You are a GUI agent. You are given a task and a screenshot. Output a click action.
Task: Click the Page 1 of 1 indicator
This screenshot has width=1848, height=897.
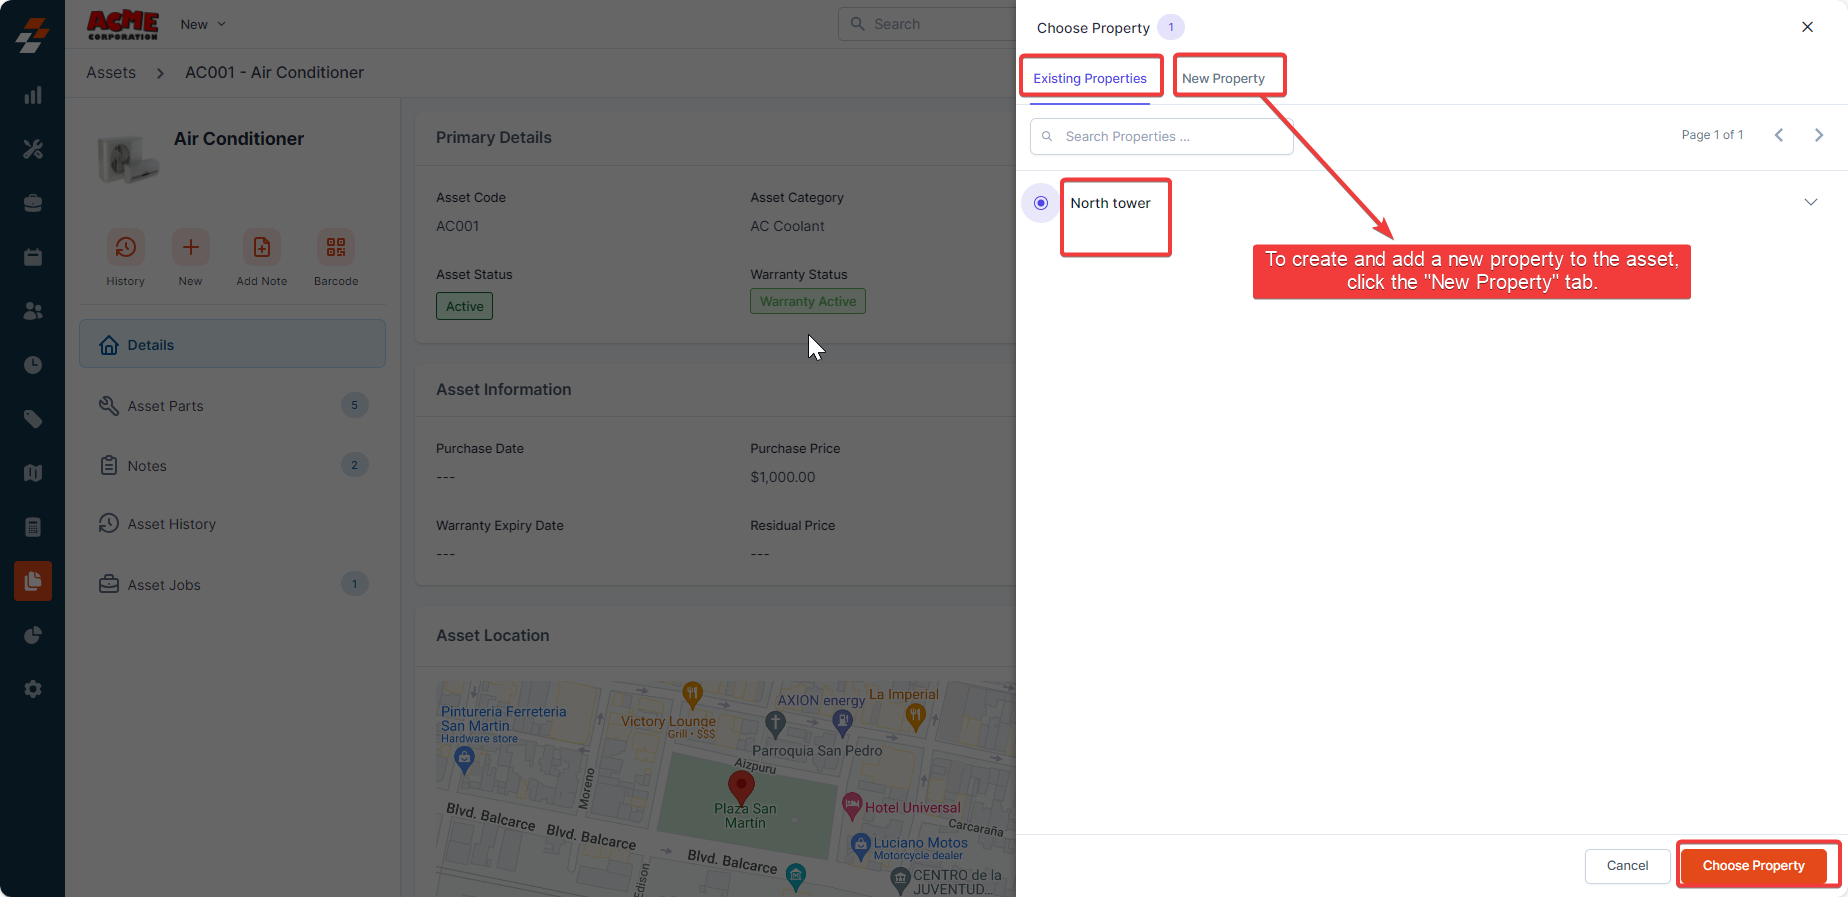[x=1712, y=135]
